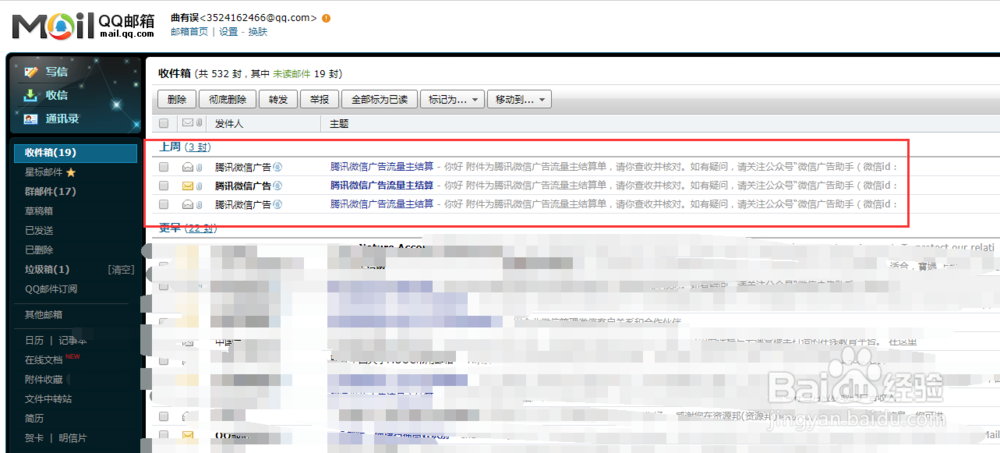Click the 举报 button

tap(320, 100)
